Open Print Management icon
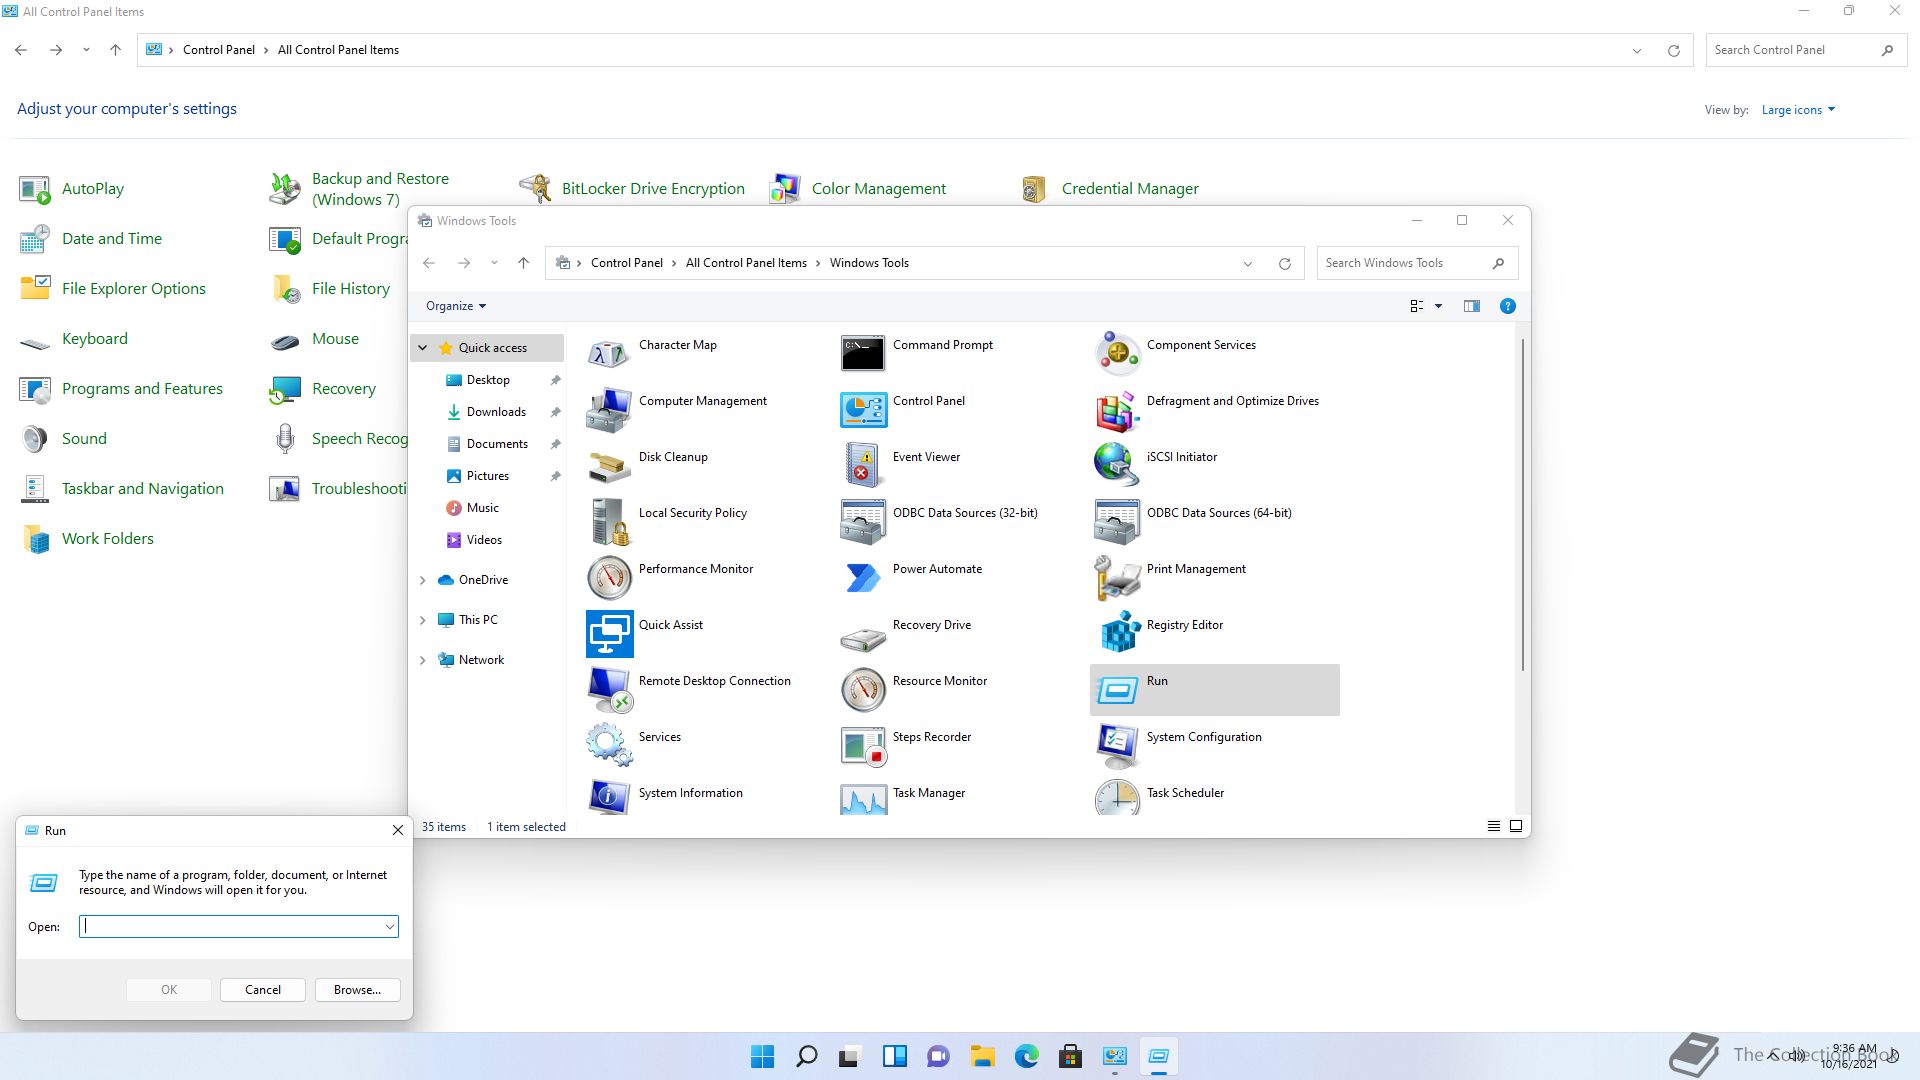The width and height of the screenshot is (1920, 1080). 1117,577
